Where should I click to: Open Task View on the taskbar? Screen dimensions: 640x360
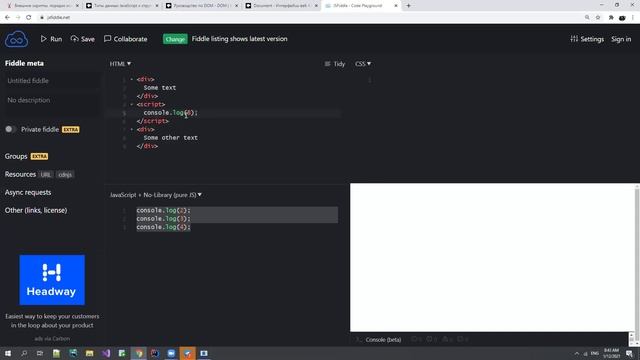pyautogui.click(x=40, y=353)
